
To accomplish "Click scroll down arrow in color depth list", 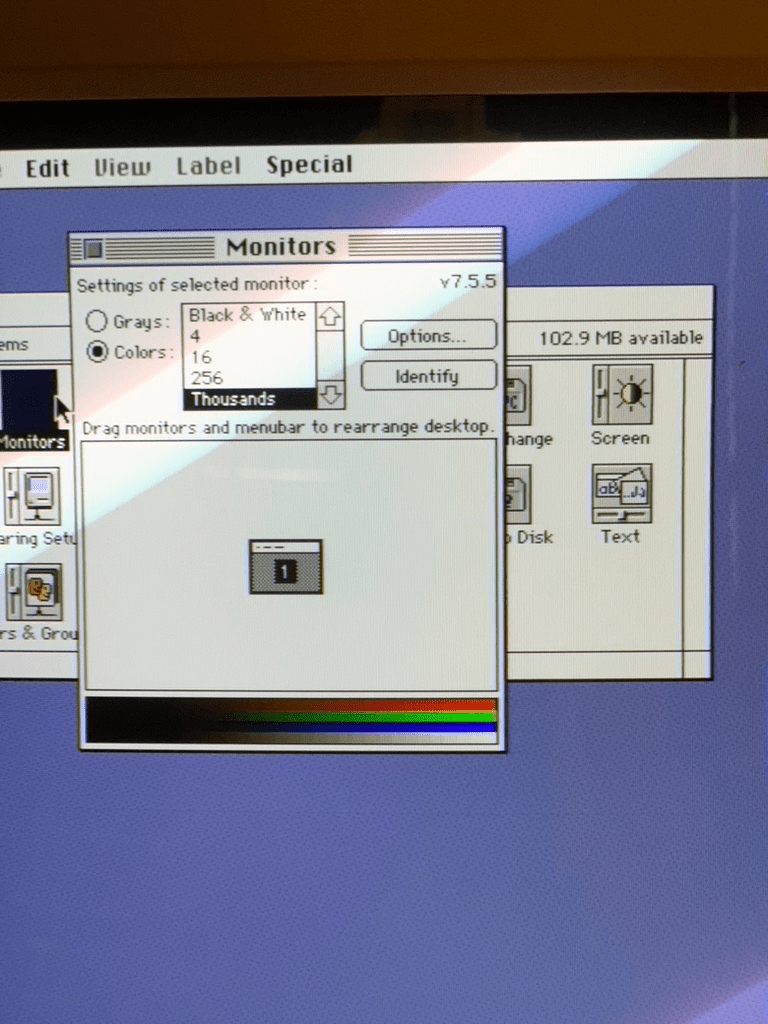I will [330, 395].
